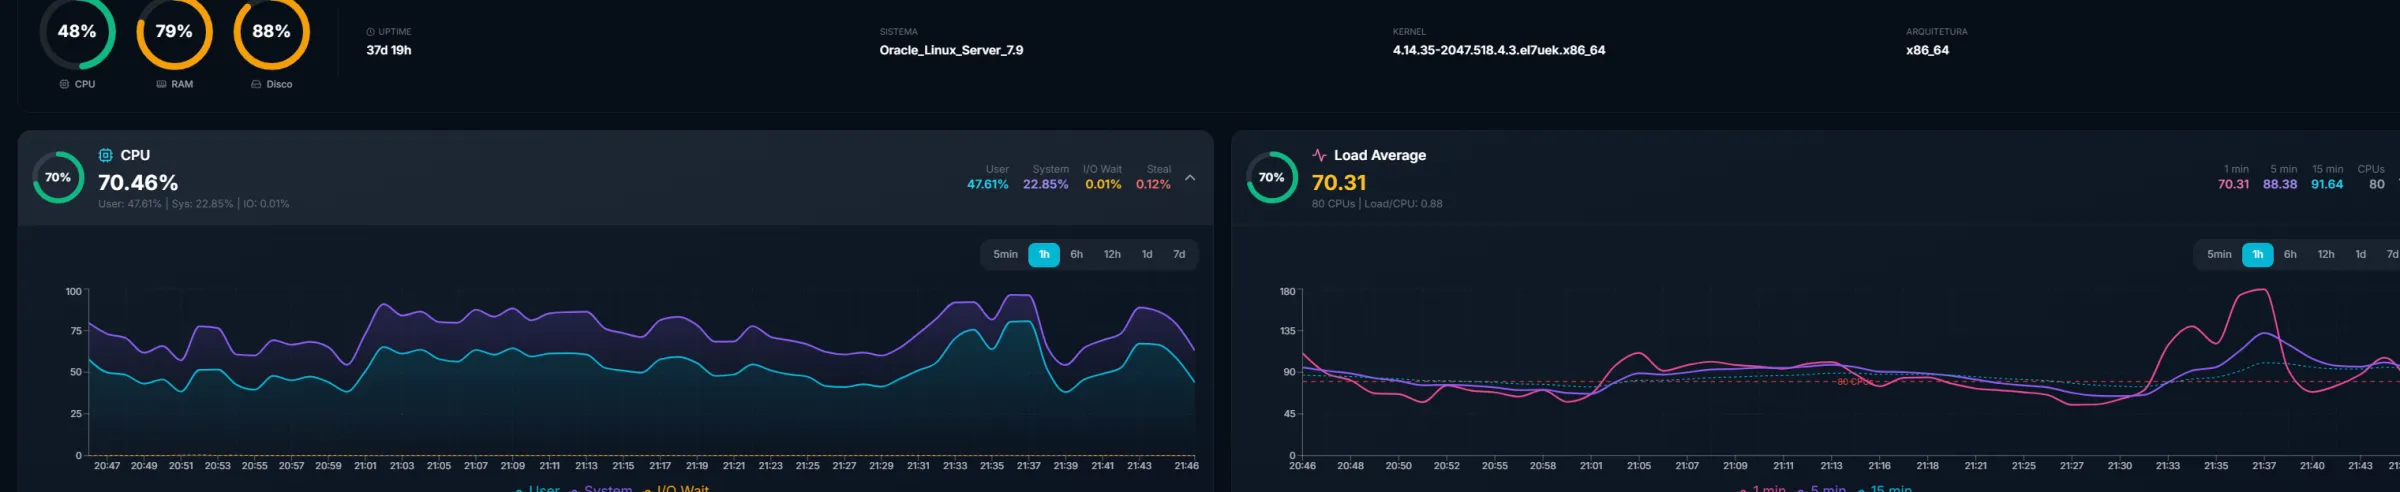The width and height of the screenshot is (2400, 492).
Task: Toggle 5 min series in Load legend
Action: point(1822,488)
